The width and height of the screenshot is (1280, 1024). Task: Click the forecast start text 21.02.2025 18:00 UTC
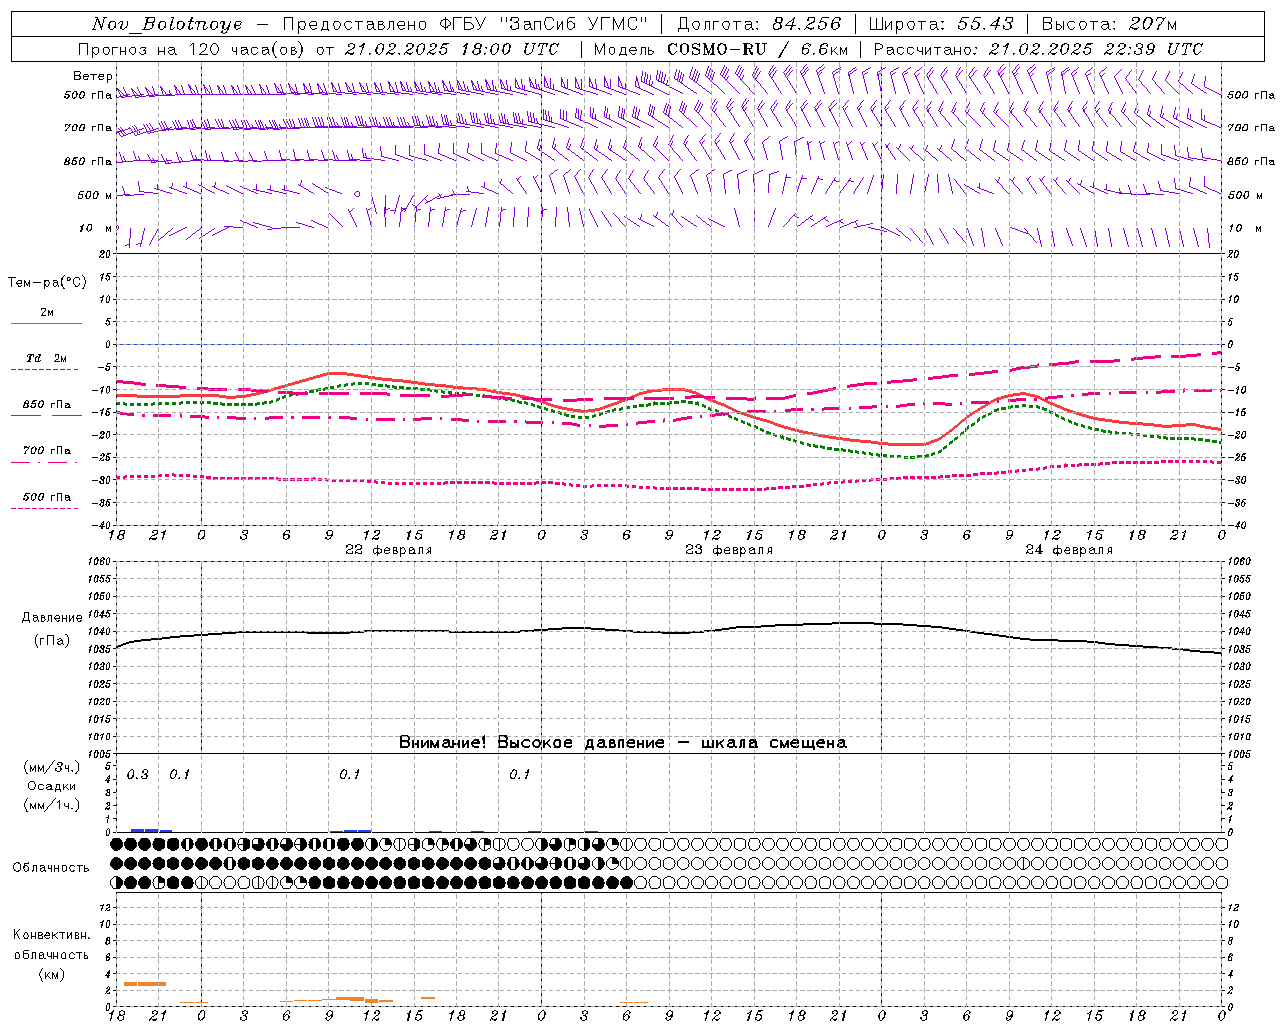(x=451, y=49)
